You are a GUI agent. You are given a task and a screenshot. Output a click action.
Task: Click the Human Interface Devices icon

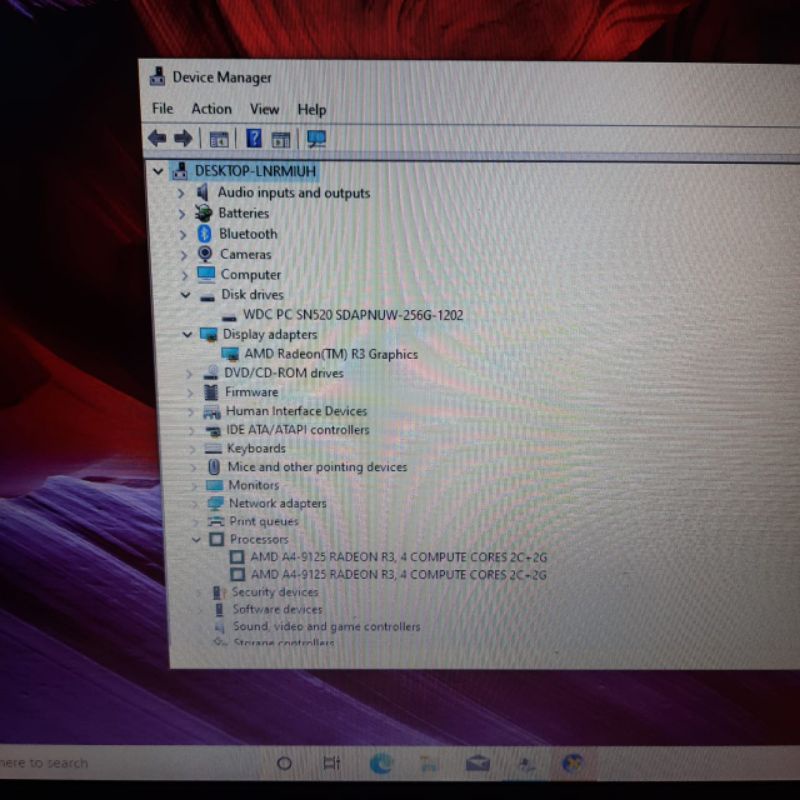point(212,412)
